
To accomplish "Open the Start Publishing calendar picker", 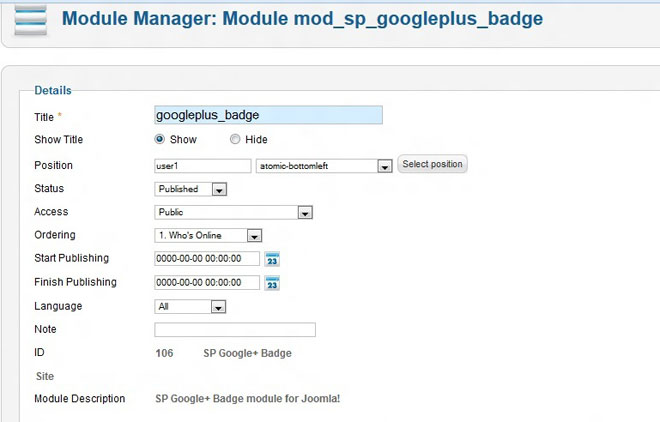I will coord(272,259).
